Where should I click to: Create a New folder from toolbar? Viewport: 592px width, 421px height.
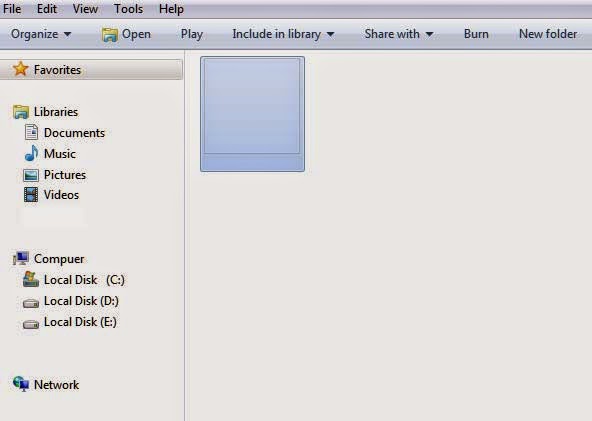coord(548,34)
